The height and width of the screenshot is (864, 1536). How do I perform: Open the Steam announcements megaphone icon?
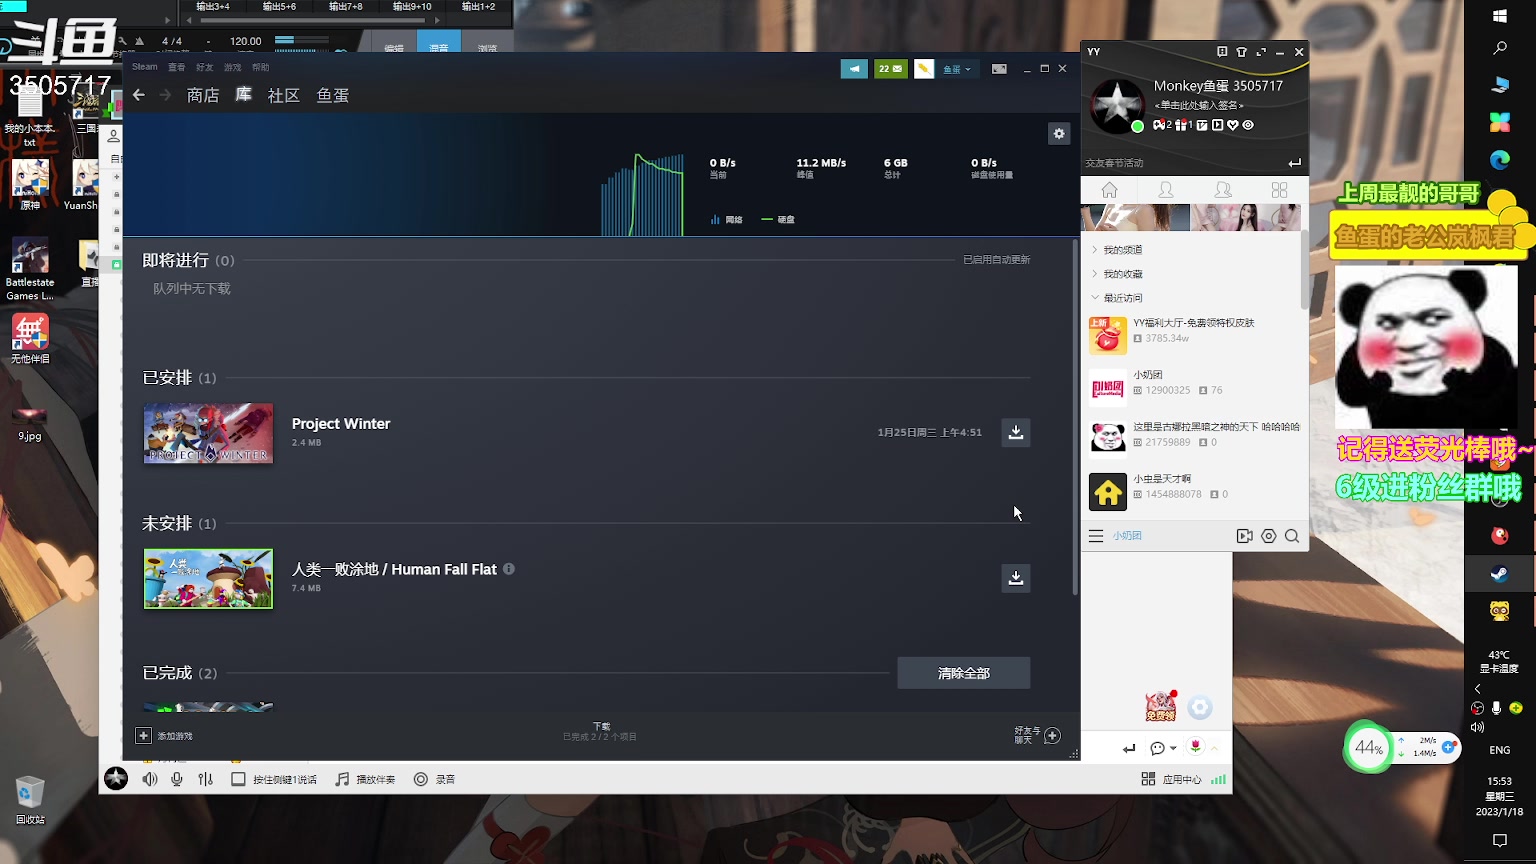[x=854, y=69]
